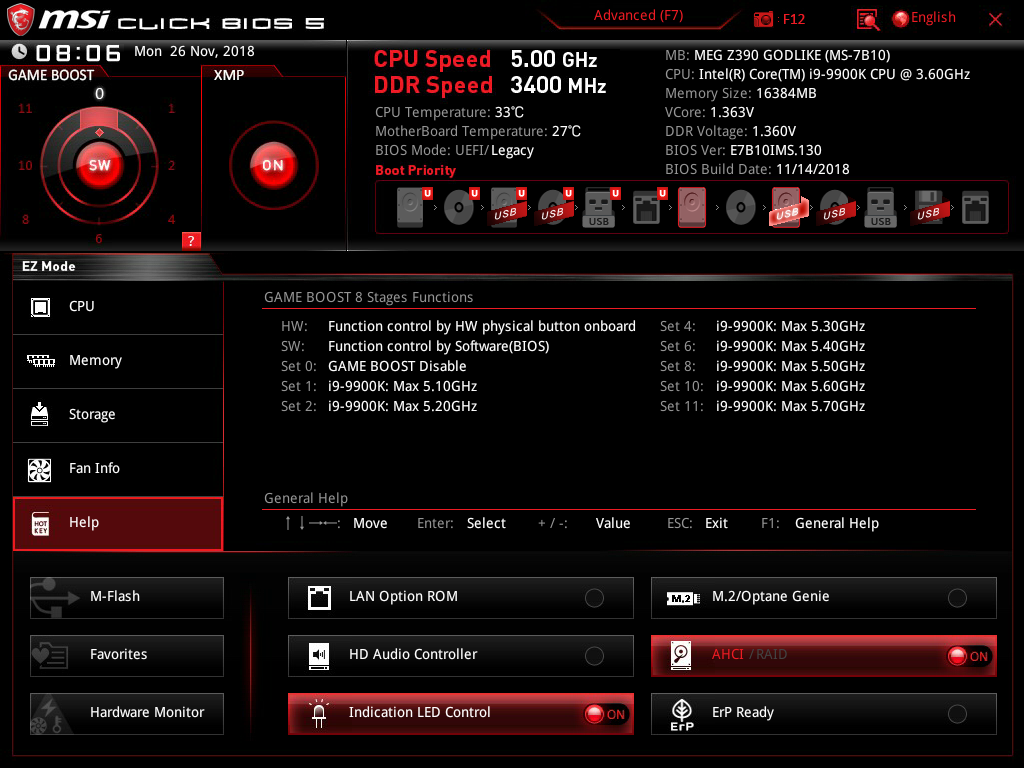Viewport: 1024px width, 768px height.
Task: Set GAME BOOST dial to stage 6
Action: coord(99,238)
